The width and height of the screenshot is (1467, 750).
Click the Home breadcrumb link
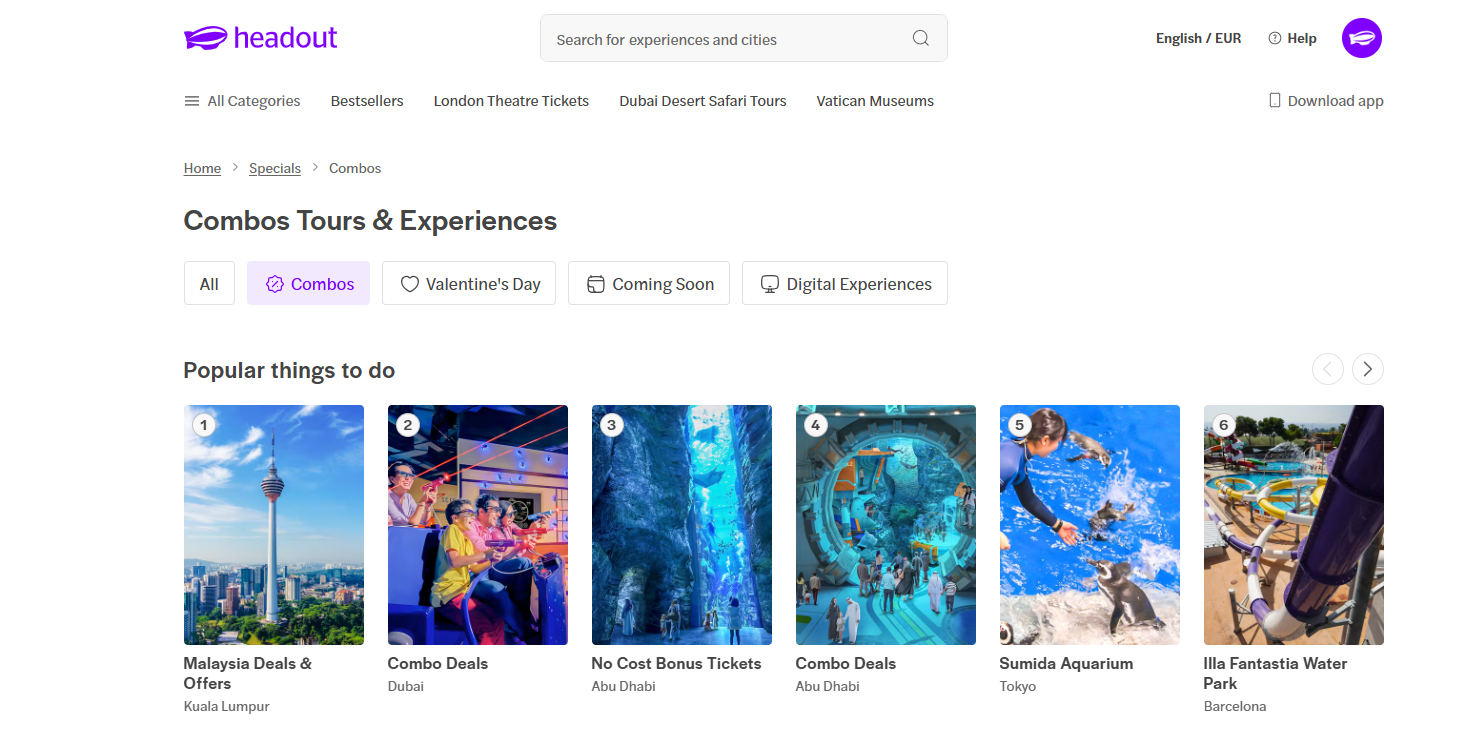pos(202,168)
